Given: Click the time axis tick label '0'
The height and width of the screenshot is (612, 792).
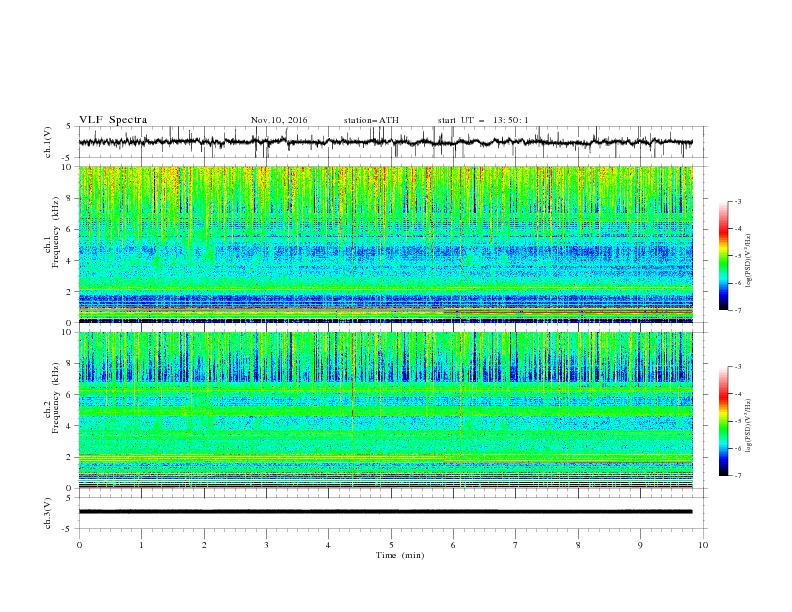Looking at the screenshot, I should pyautogui.click(x=79, y=545).
